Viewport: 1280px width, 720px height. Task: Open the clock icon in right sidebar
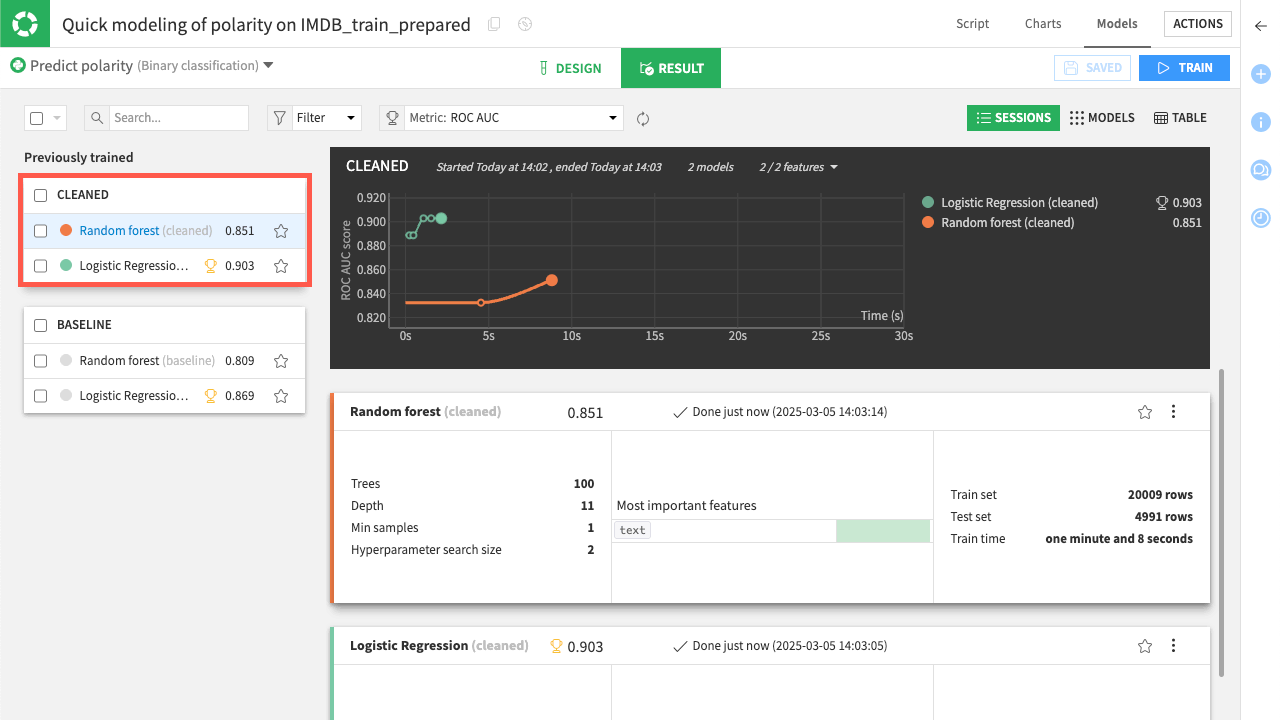pyautogui.click(x=1261, y=217)
